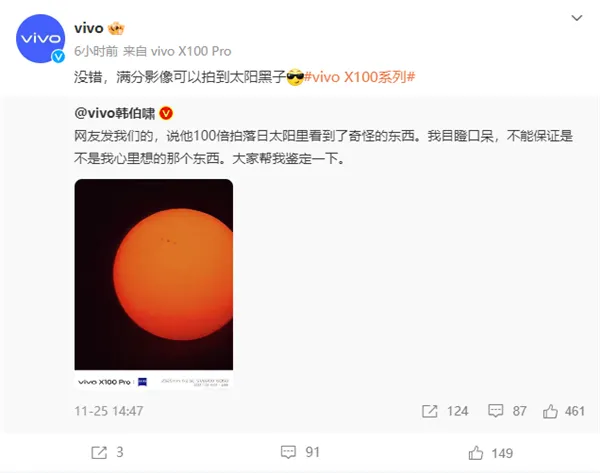
Task: Open the original post timestamp 11-25 14:47
Action: [109, 411]
